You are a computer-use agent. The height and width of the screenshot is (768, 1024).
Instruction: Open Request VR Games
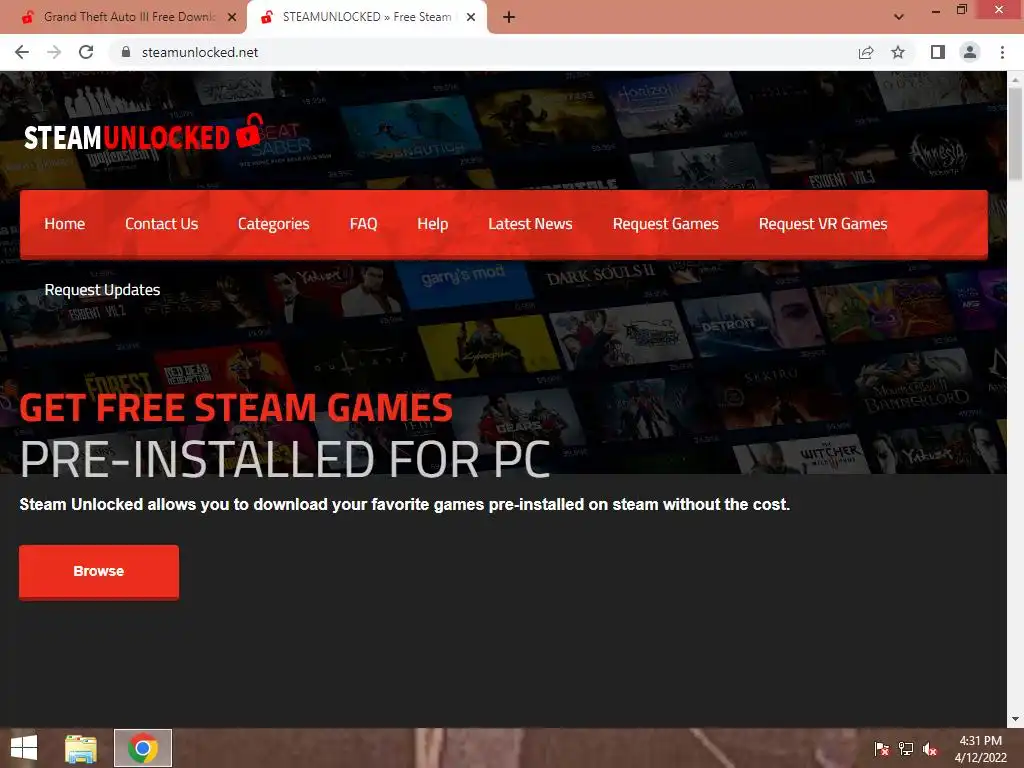[x=823, y=224]
